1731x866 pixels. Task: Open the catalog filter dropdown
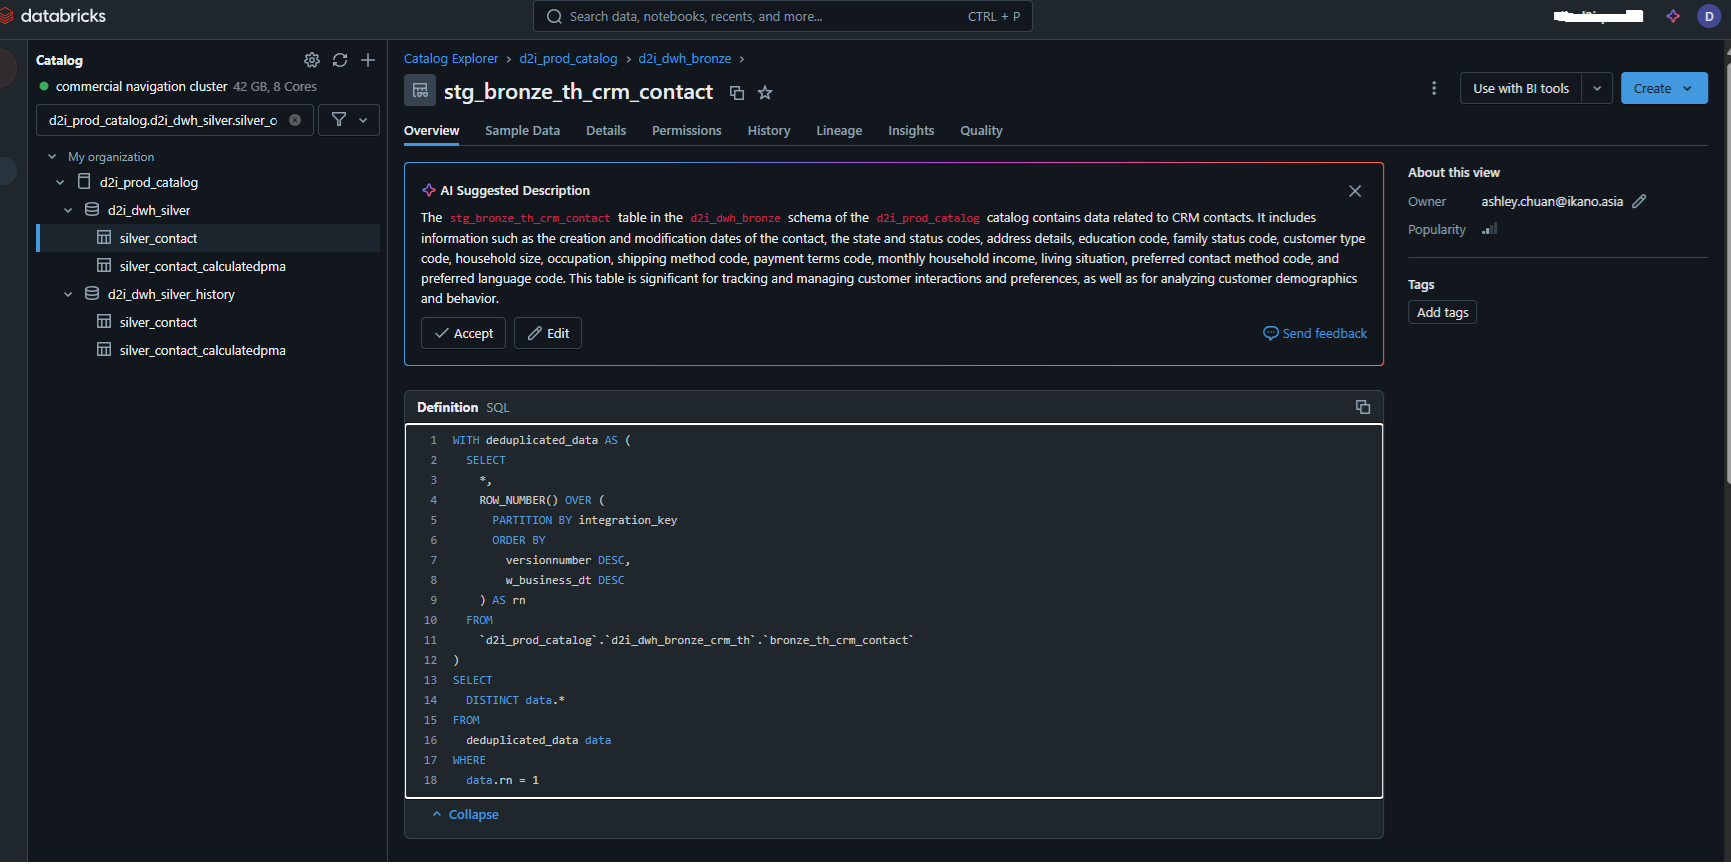coord(349,120)
